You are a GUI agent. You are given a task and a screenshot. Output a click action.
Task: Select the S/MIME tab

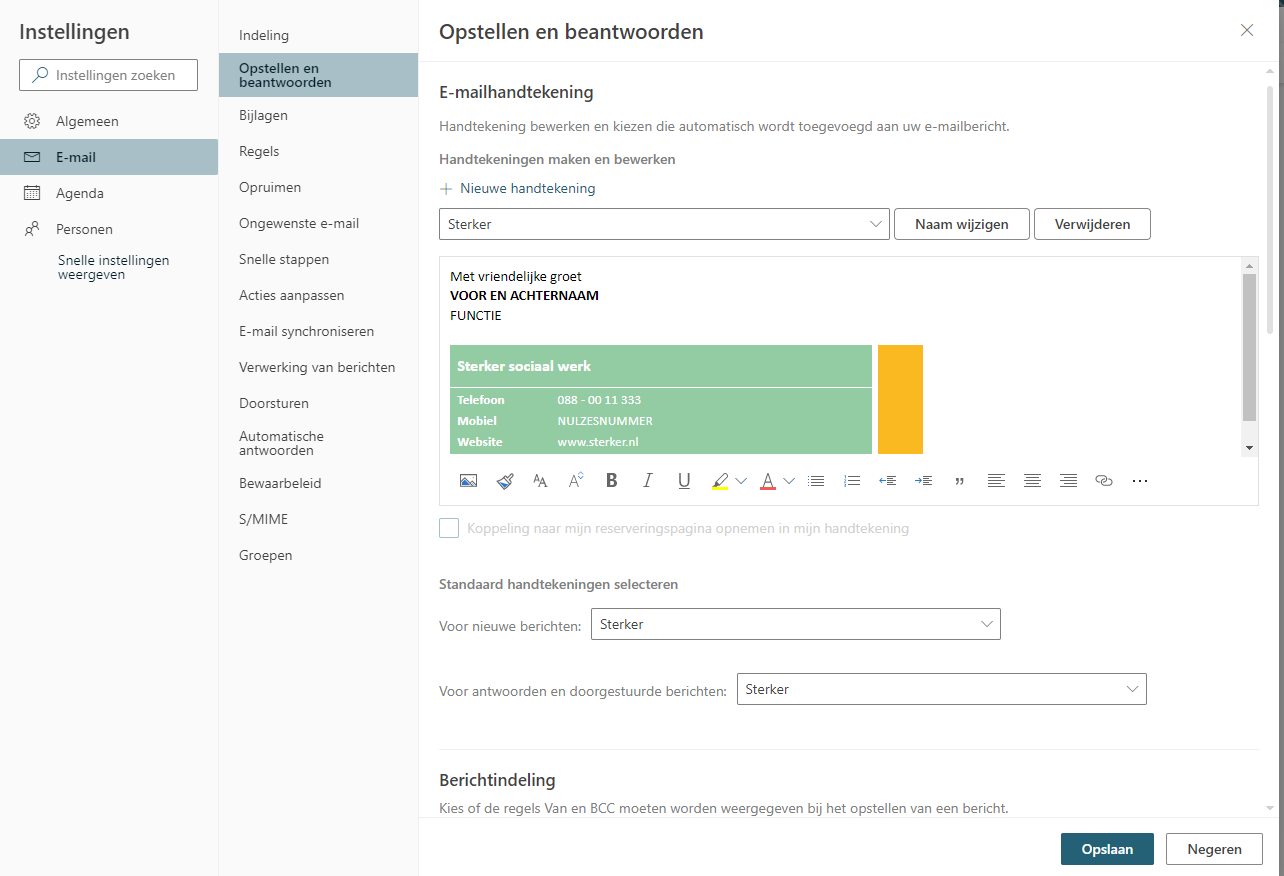click(318, 519)
